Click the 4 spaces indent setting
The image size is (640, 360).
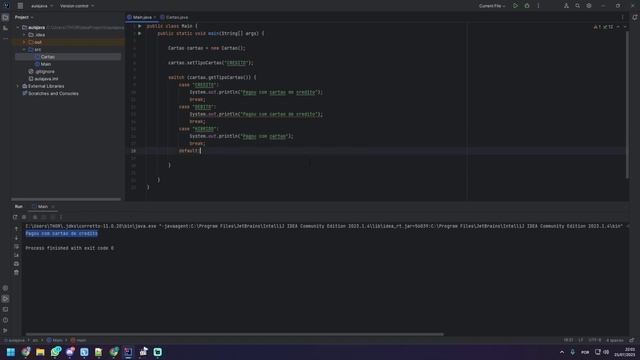(615, 340)
